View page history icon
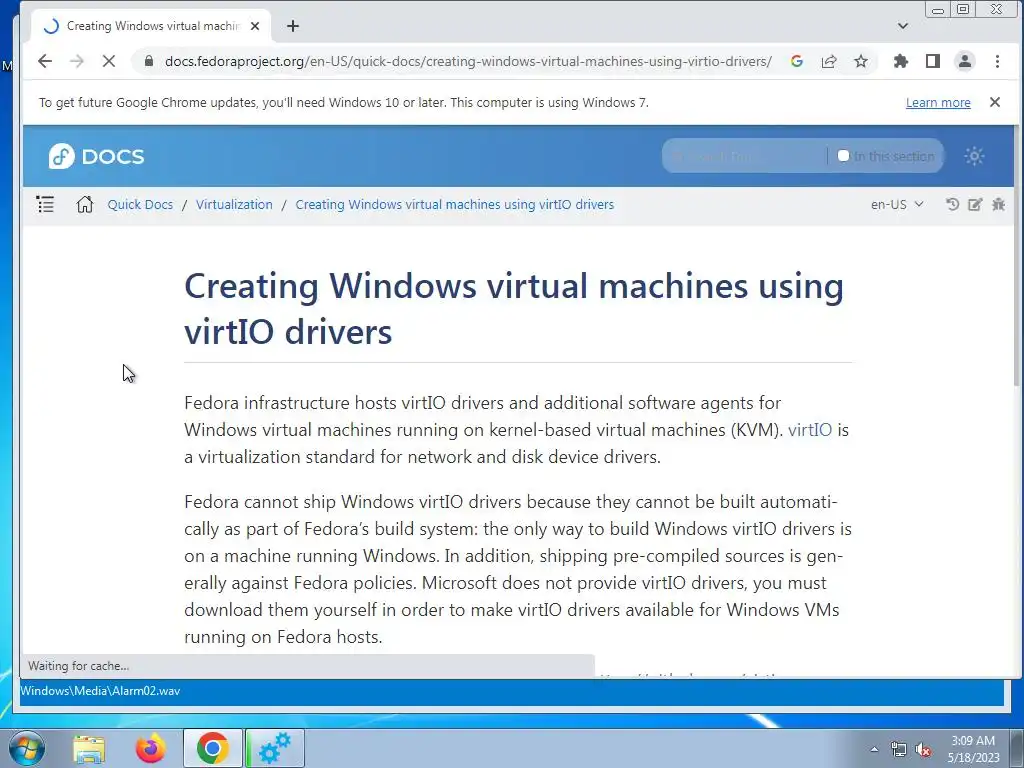 (952, 204)
